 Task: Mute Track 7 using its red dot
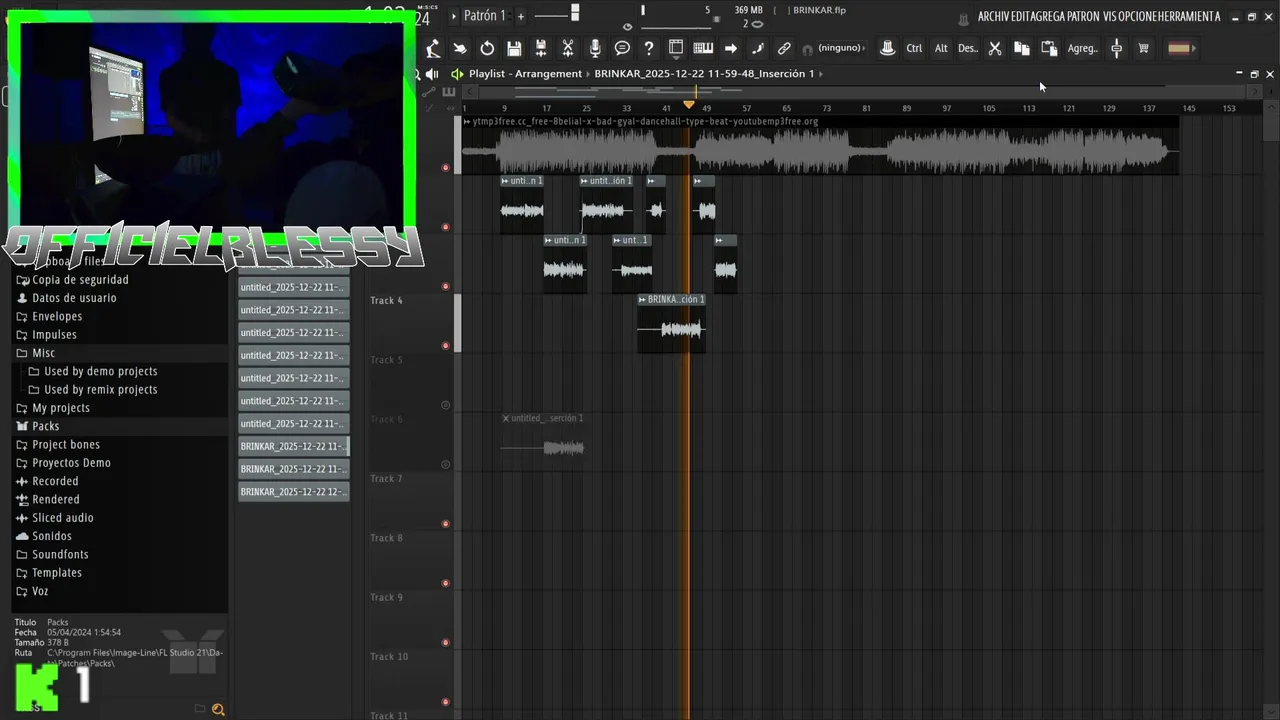tap(446, 524)
